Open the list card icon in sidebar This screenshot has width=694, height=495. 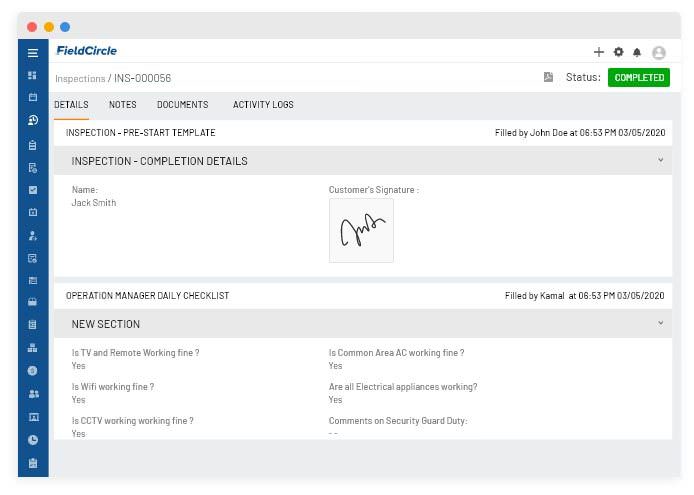[x=33, y=280]
